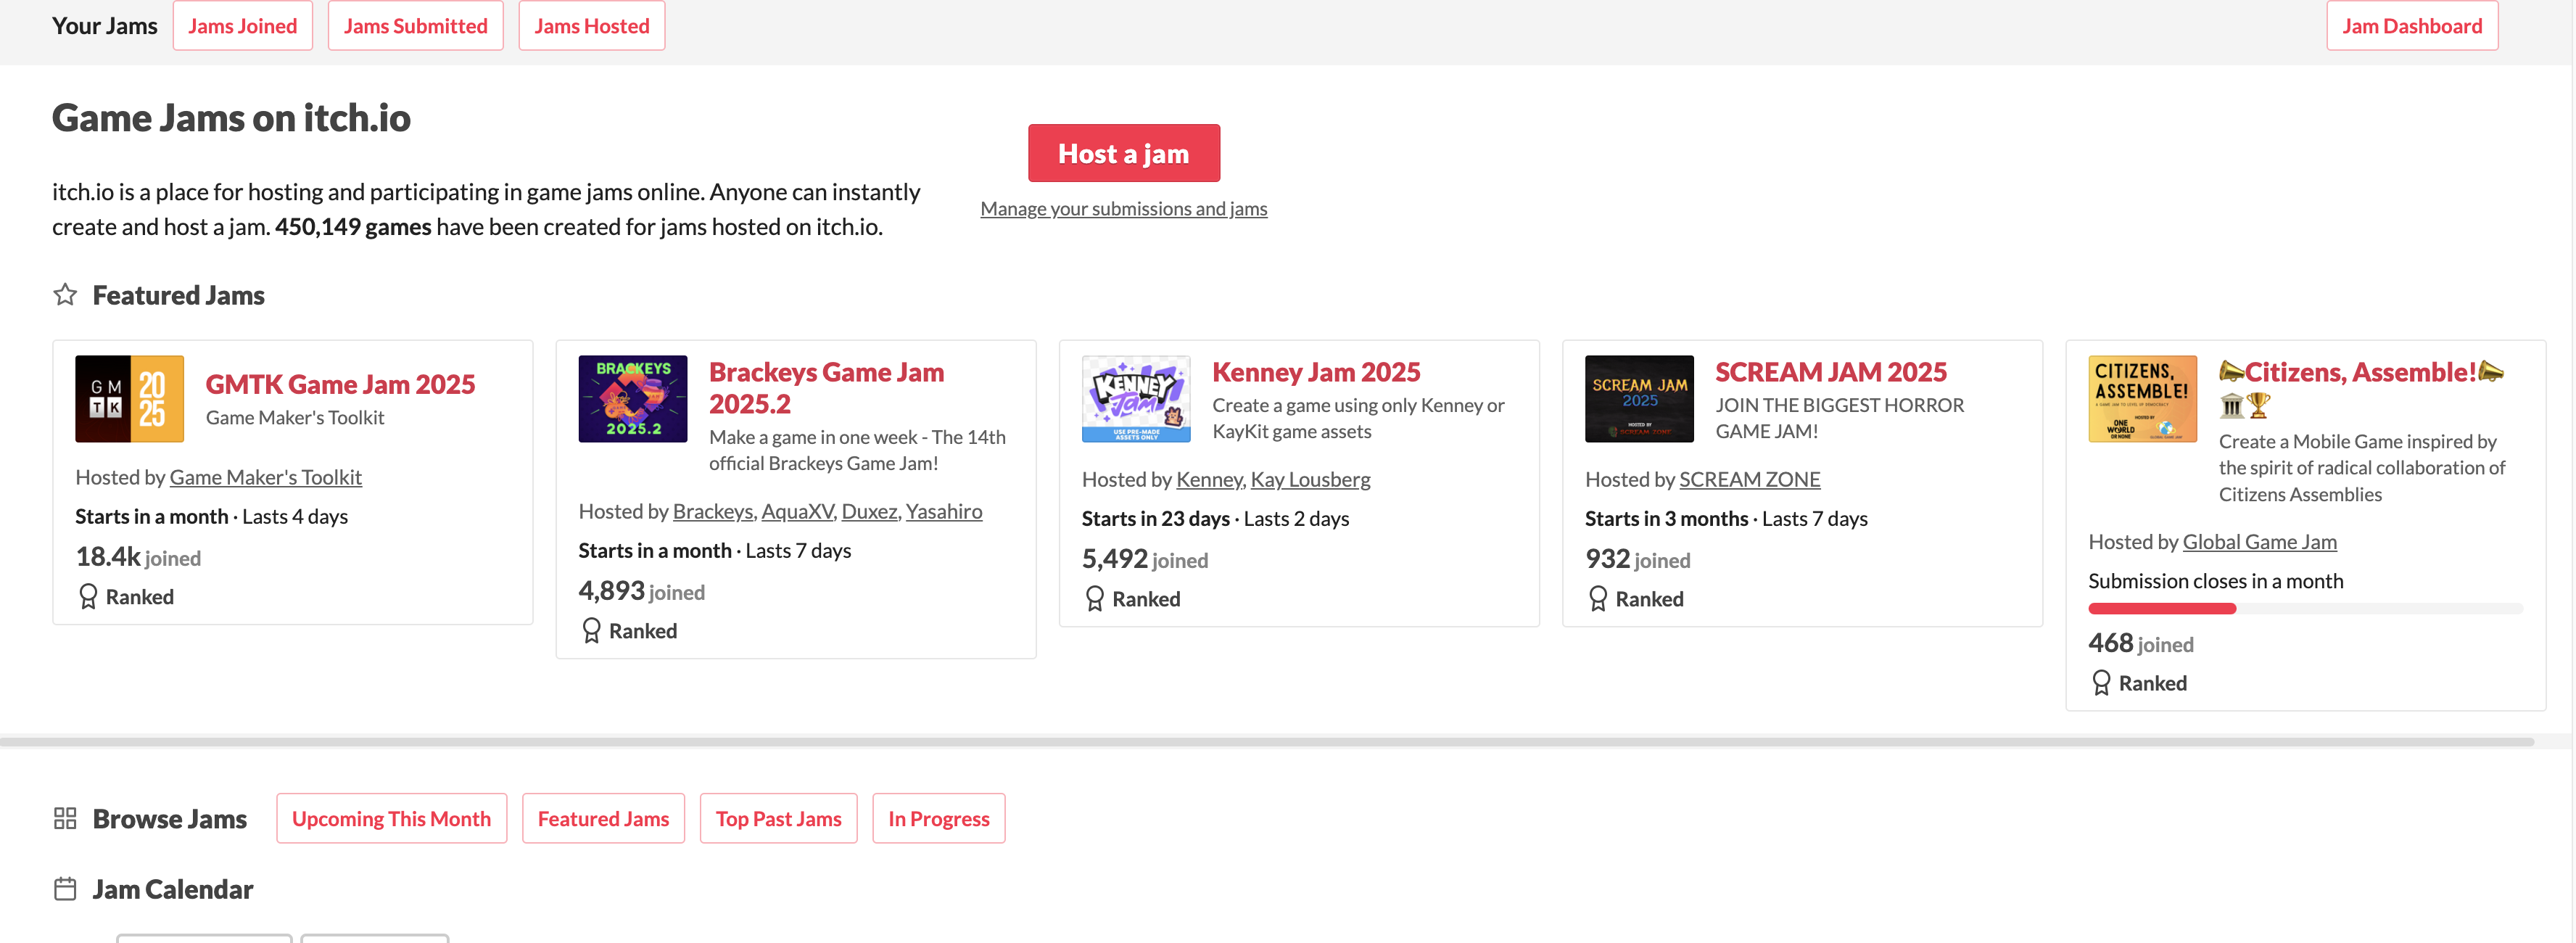Open the Citizens, Assemble! thumbnail
Screen dimensions: 2576x943
click(x=2142, y=399)
